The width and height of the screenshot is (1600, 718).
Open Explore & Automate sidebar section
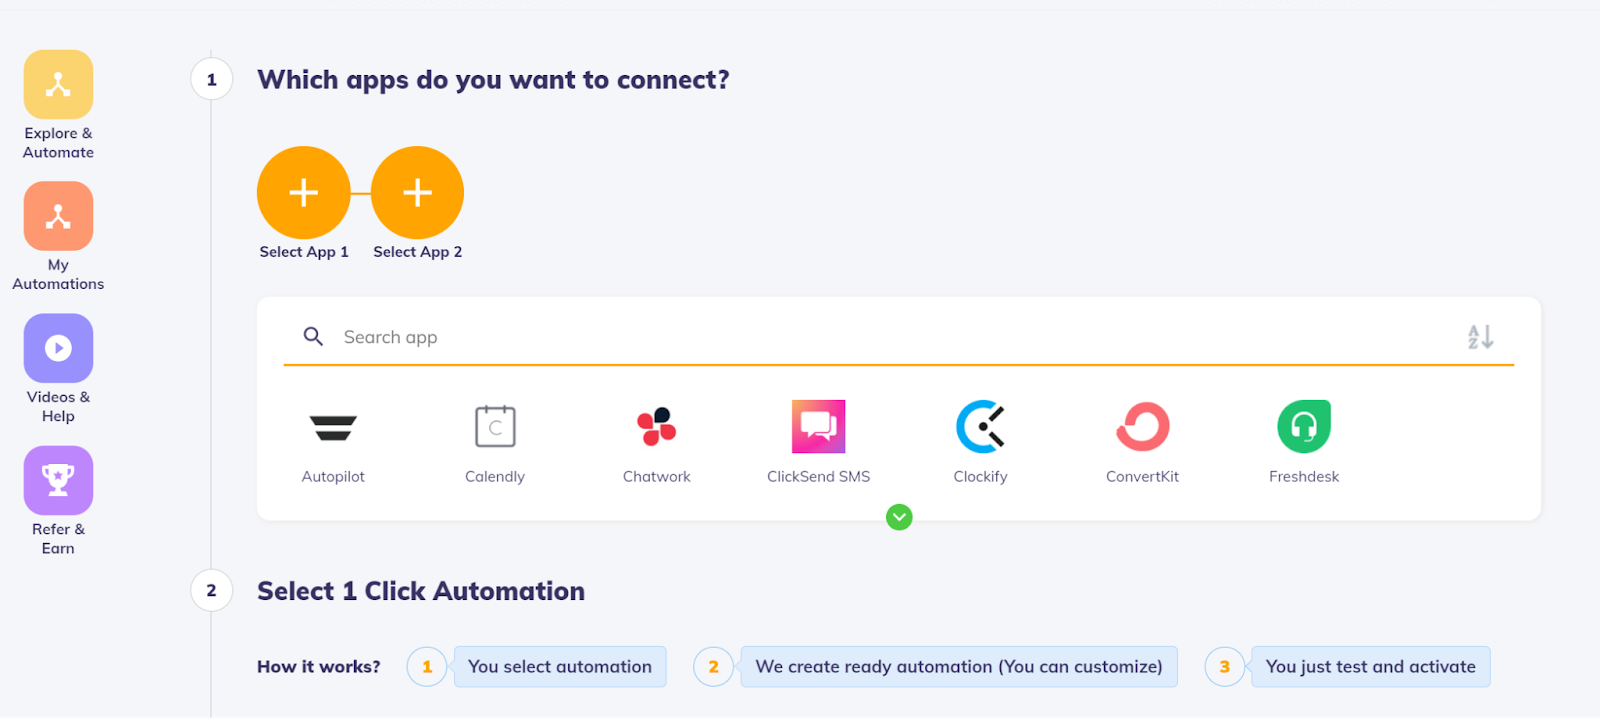tap(58, 86)
